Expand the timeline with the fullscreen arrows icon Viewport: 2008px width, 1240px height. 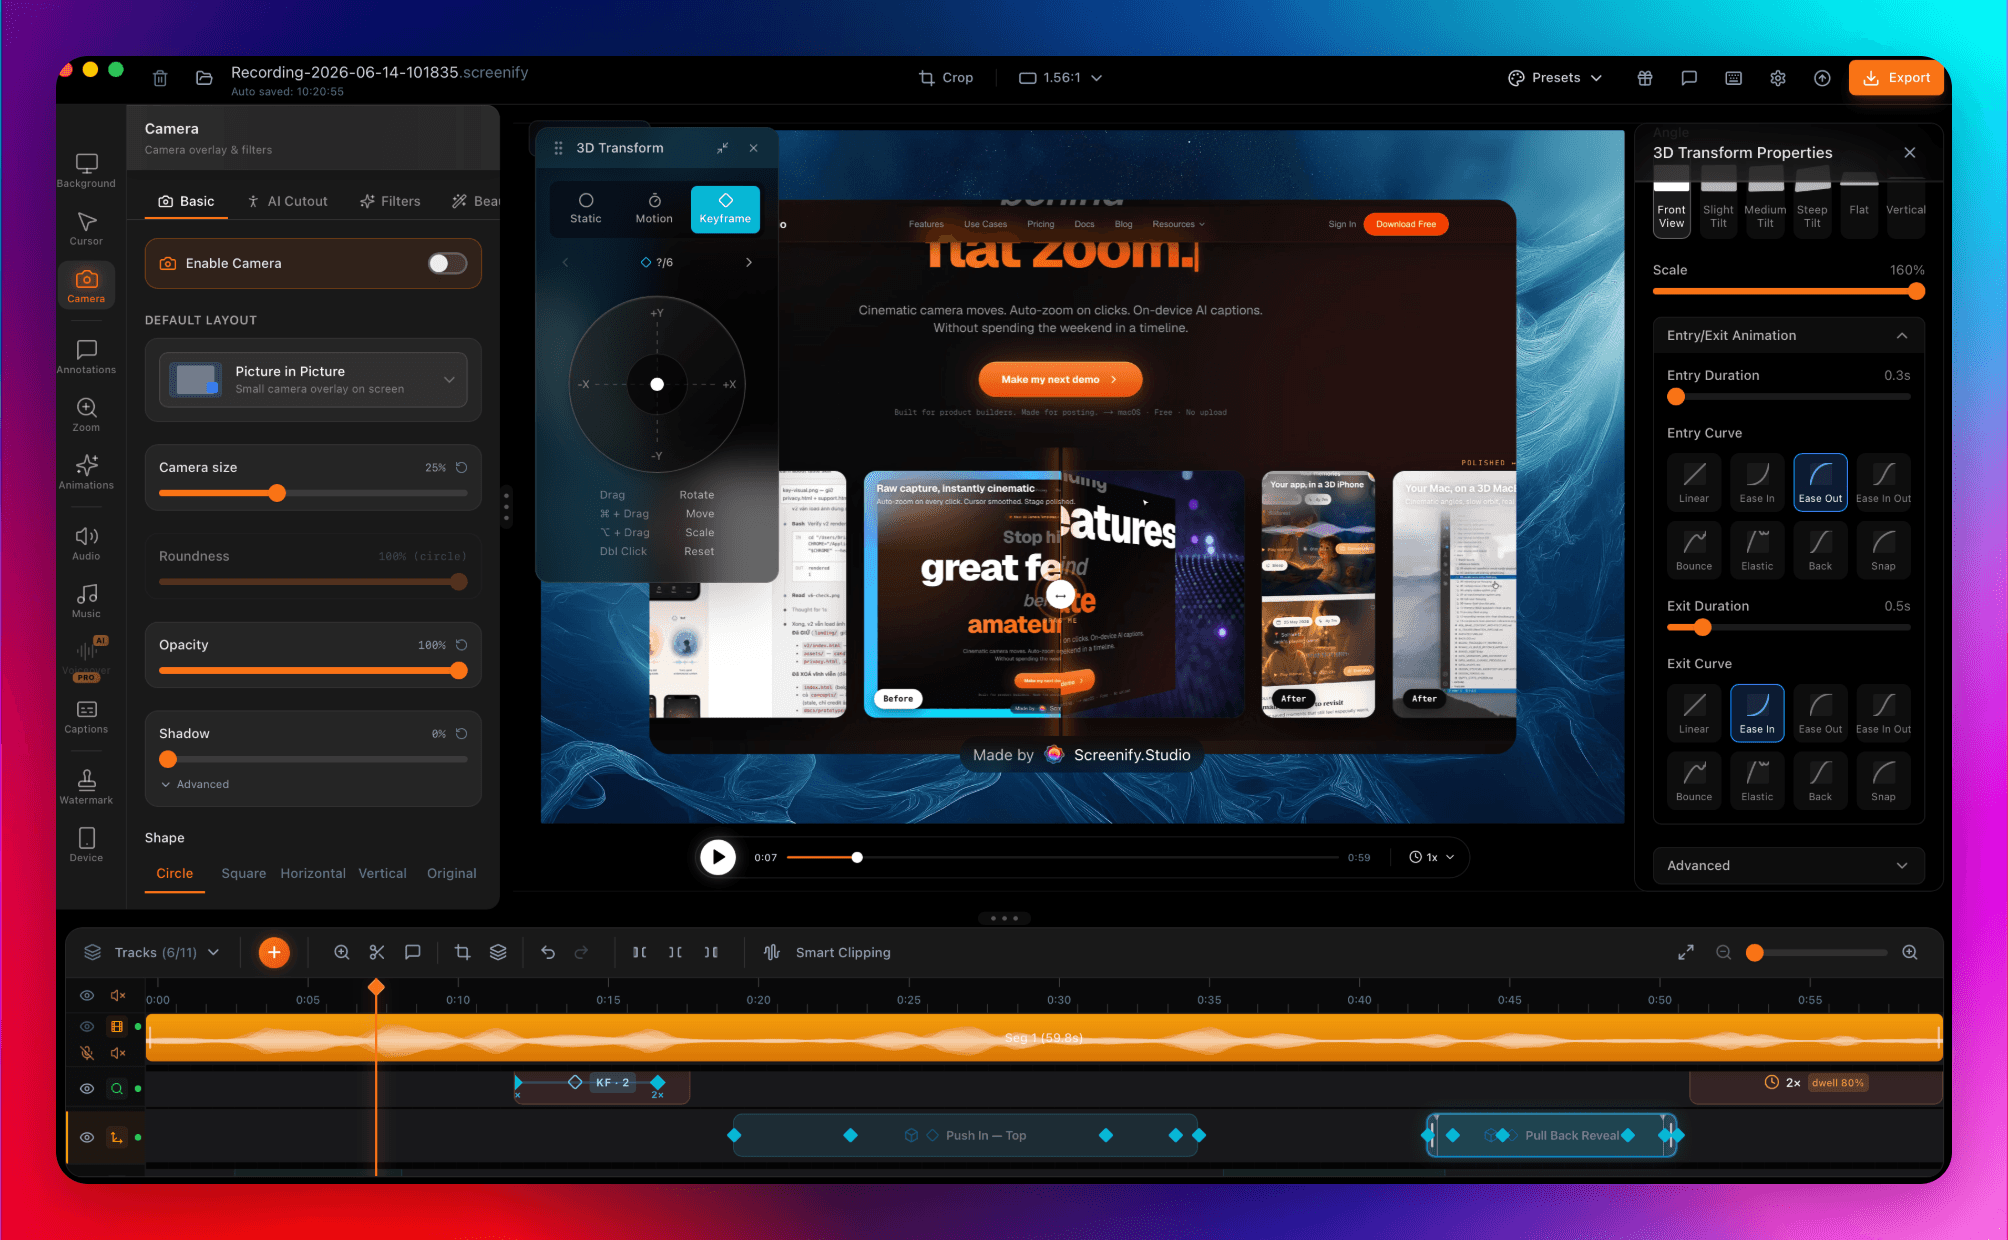(x=1686, y=952)
